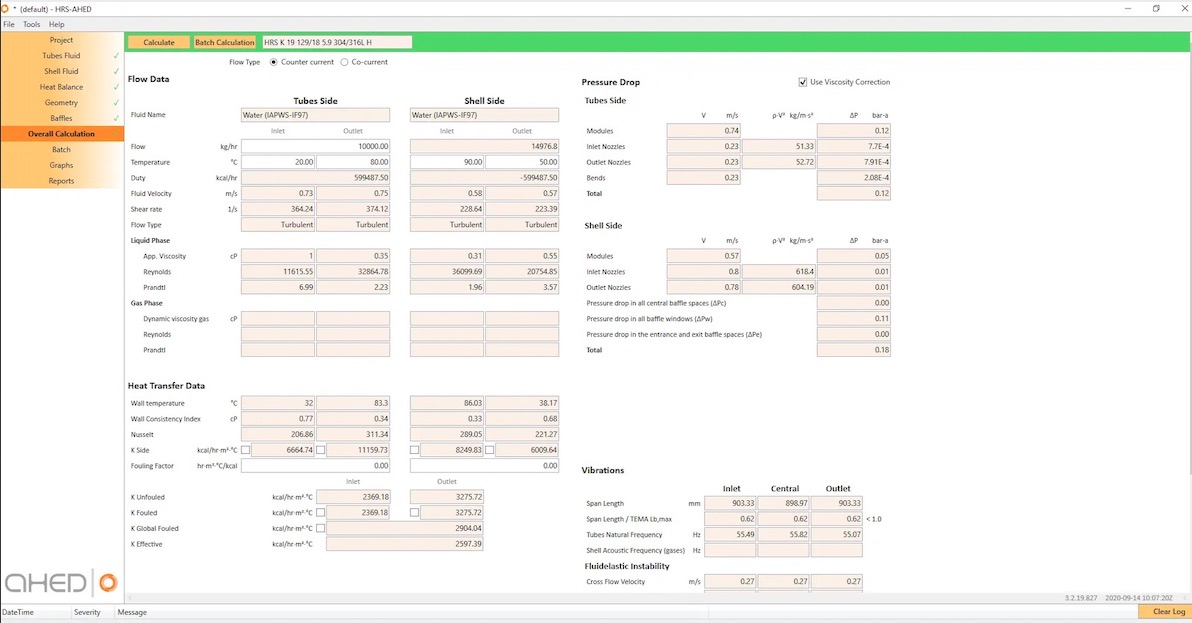
Task: Click K Effective value 2597.39
Action: (404, 544)
